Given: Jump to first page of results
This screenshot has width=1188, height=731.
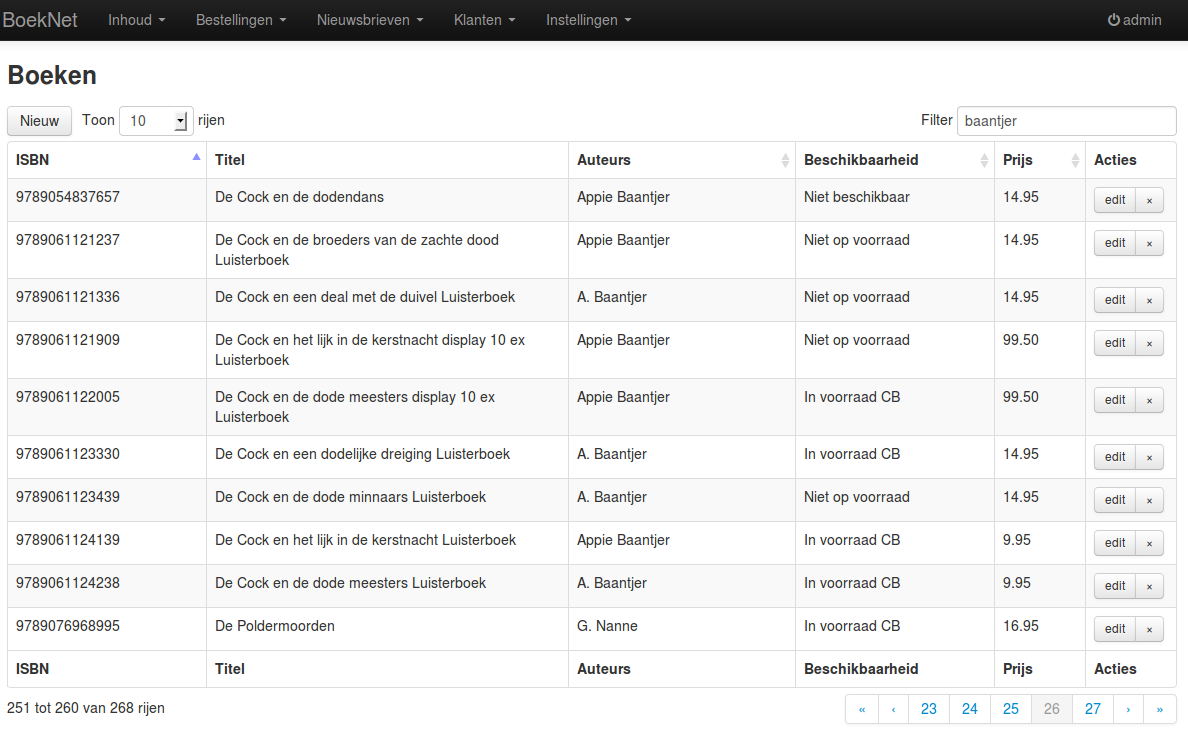Looking at the screenshot, I should coord(861,709).
